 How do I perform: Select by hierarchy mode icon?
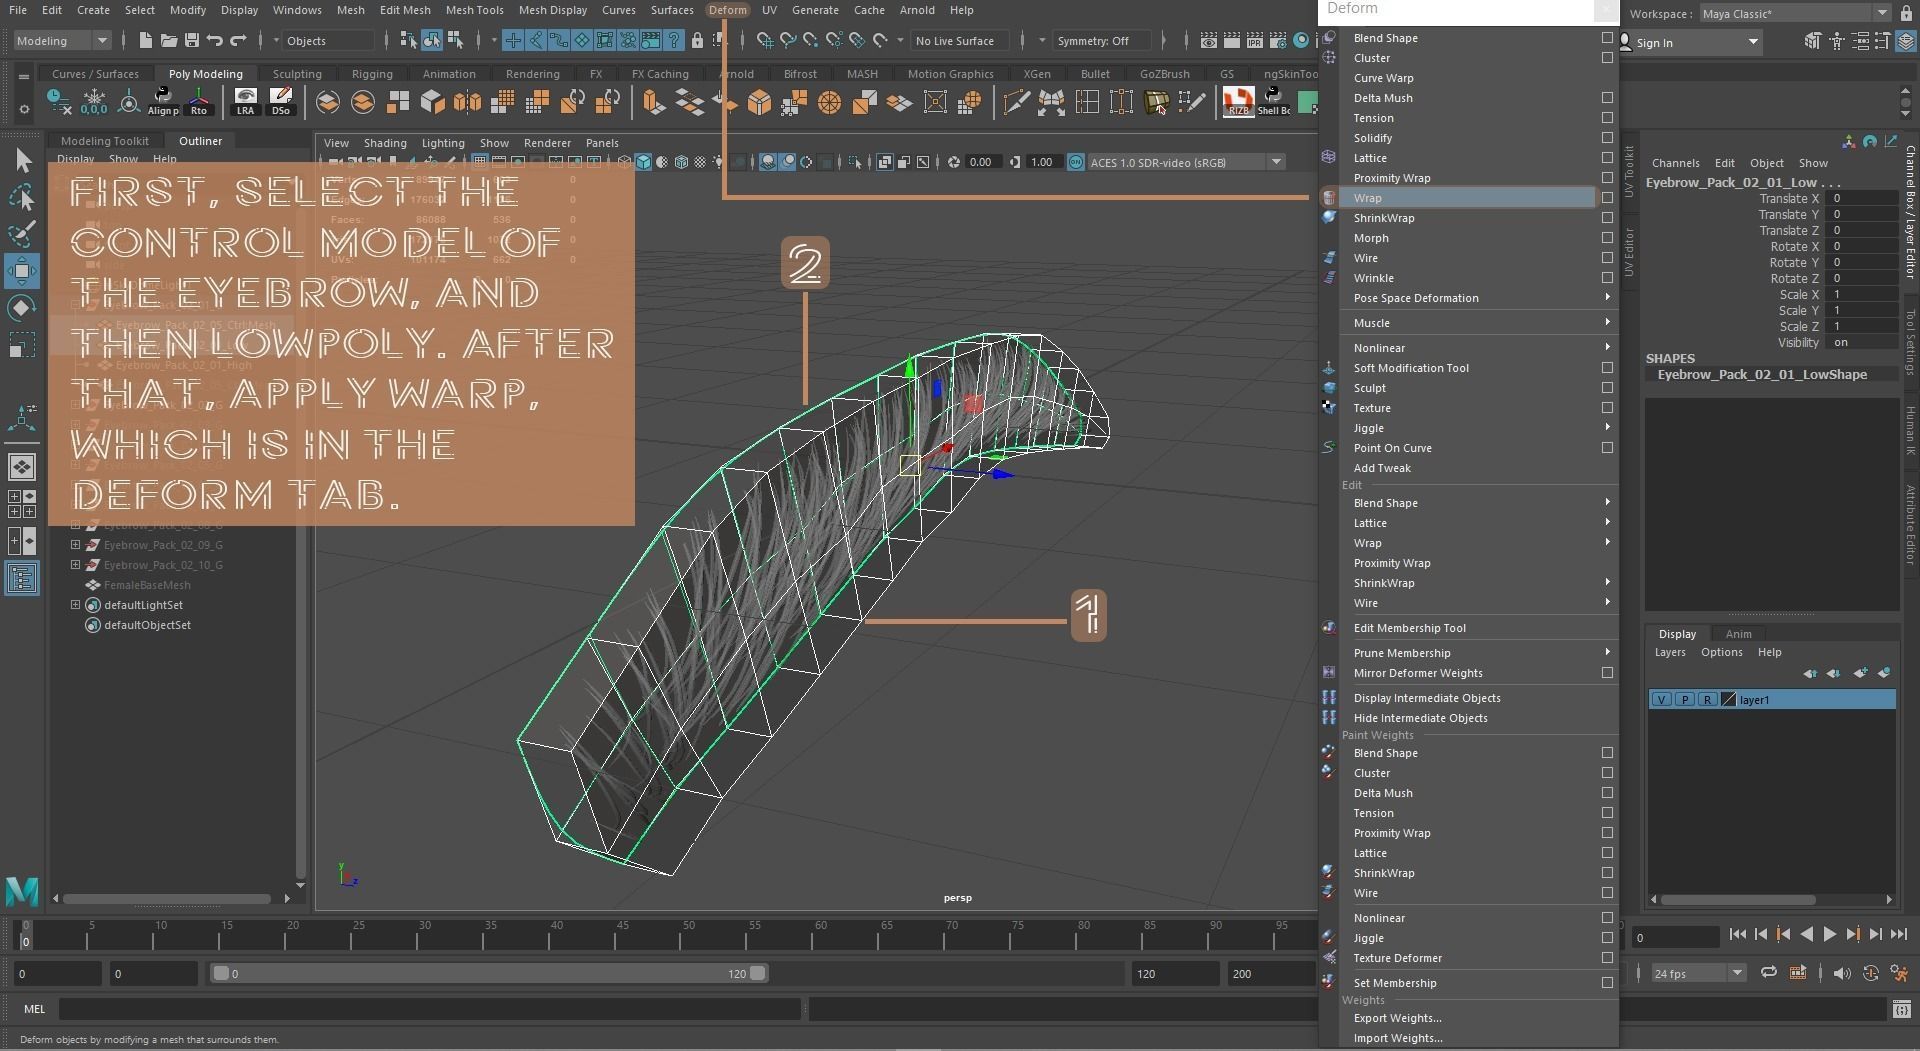click(x=408, y=40)
